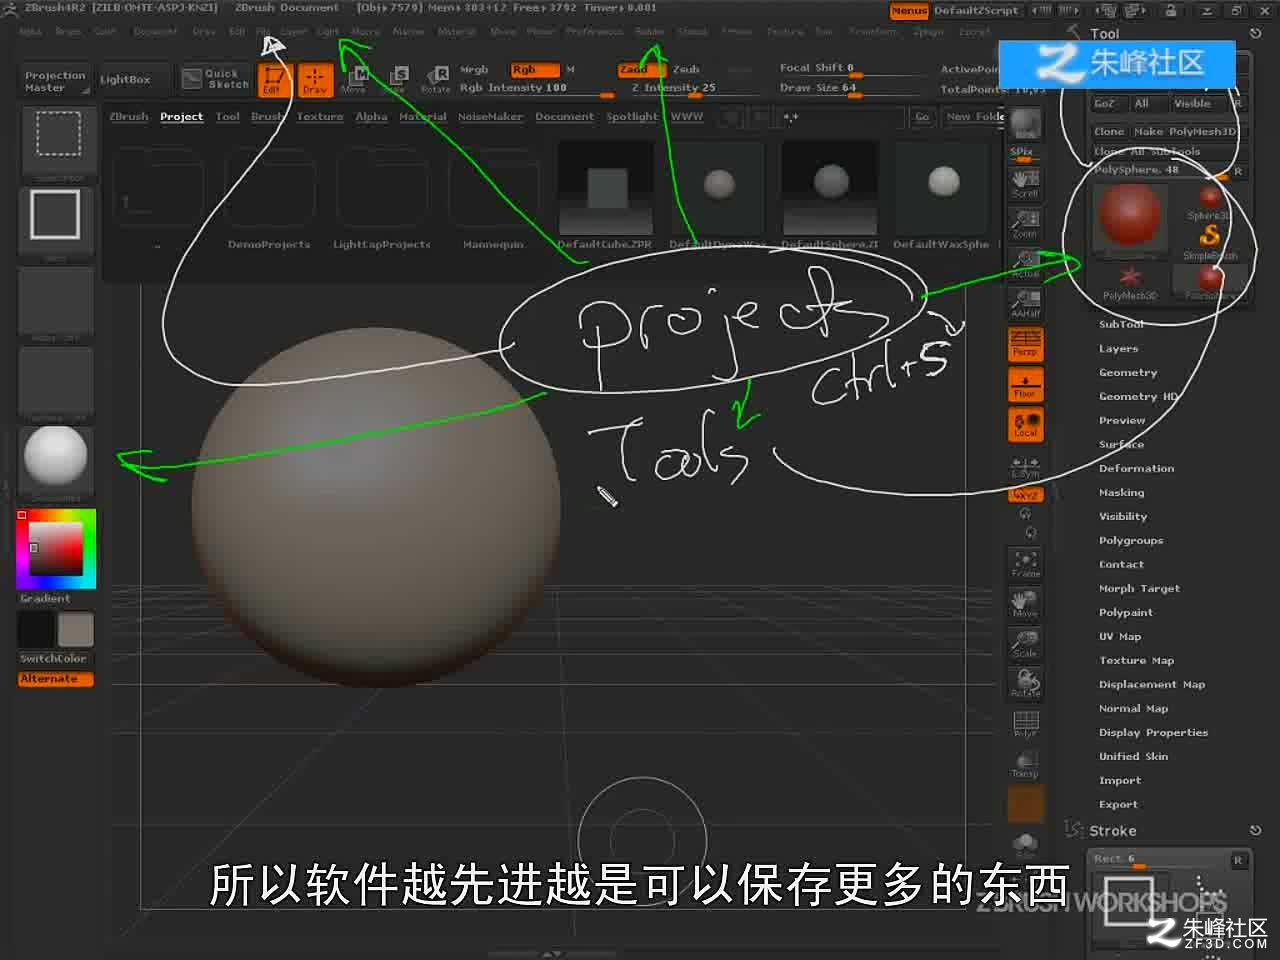This screenshot has width=1280, height=960.
Task: Switch to LightBox Texture tab
Action: 320,117
